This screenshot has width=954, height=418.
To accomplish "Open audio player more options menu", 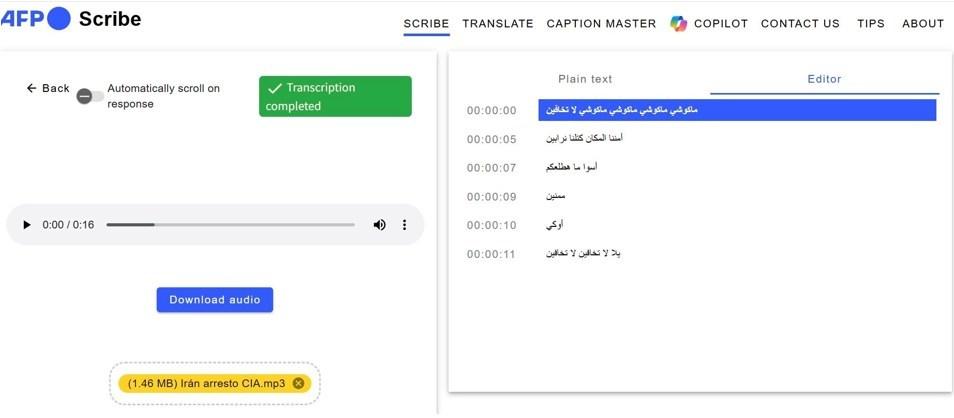I will point(404,225).
